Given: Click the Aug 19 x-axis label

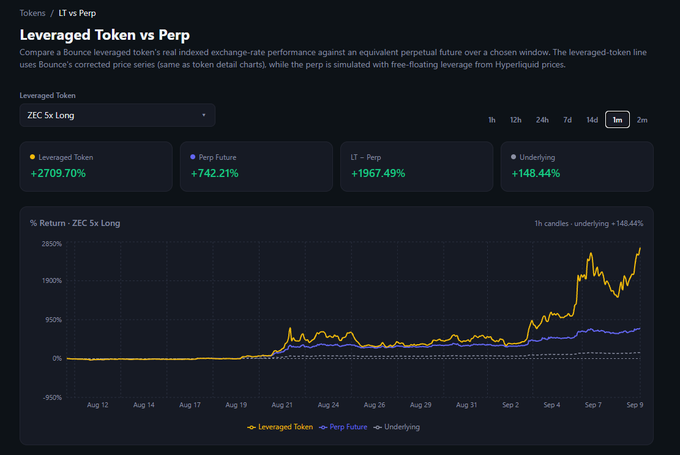Looking at the screenshot, I should 236,405.
